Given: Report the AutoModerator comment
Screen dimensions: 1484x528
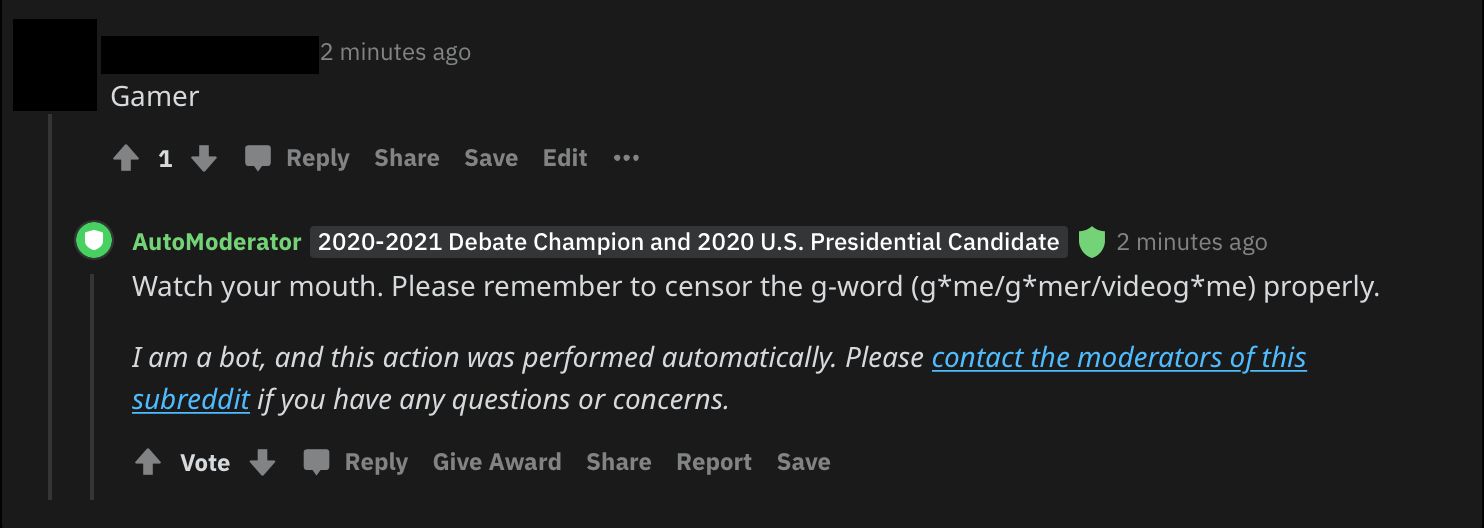Looking at the screenshot, I should coord(714,462).
